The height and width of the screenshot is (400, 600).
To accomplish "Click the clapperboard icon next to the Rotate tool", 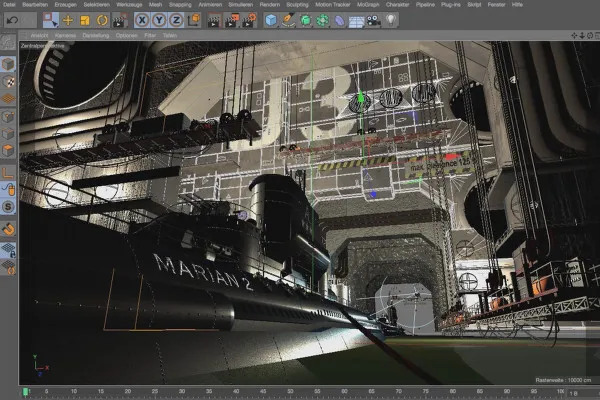I will point(120,20).
